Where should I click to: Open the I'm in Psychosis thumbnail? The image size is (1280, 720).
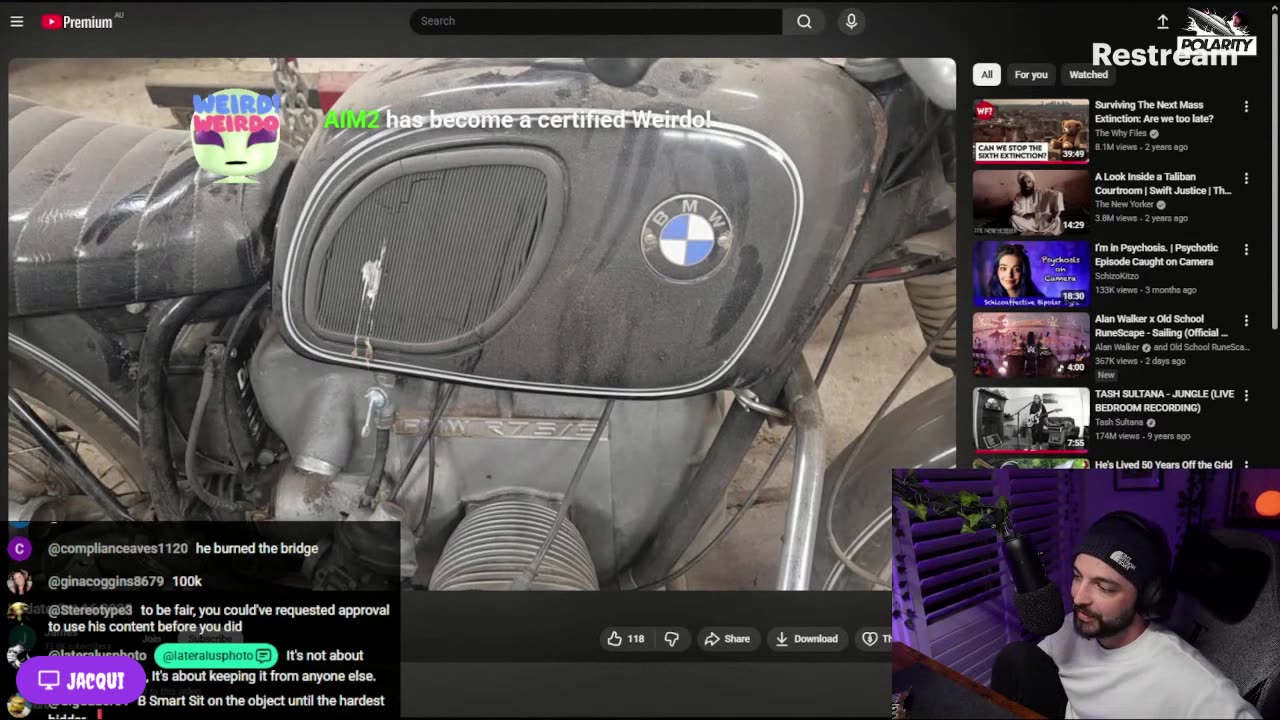(1031, 273)
